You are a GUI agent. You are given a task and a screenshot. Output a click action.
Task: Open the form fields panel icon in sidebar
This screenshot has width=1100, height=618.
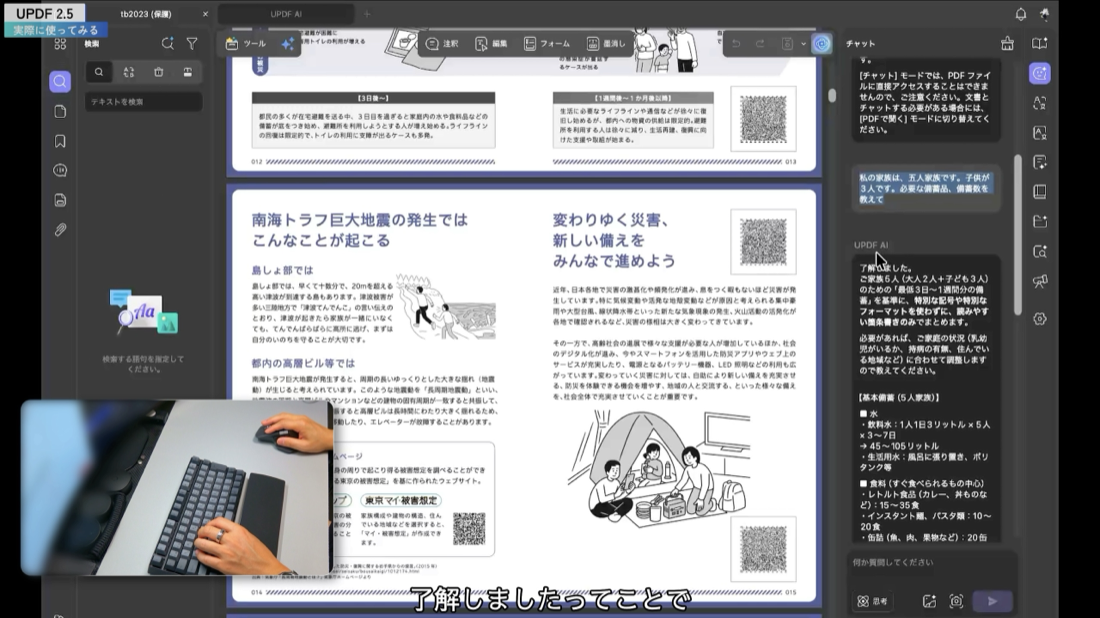coord(60,200)
